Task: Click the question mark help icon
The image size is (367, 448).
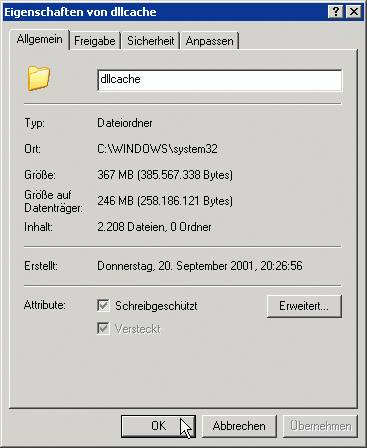Action: click(335, 12)
